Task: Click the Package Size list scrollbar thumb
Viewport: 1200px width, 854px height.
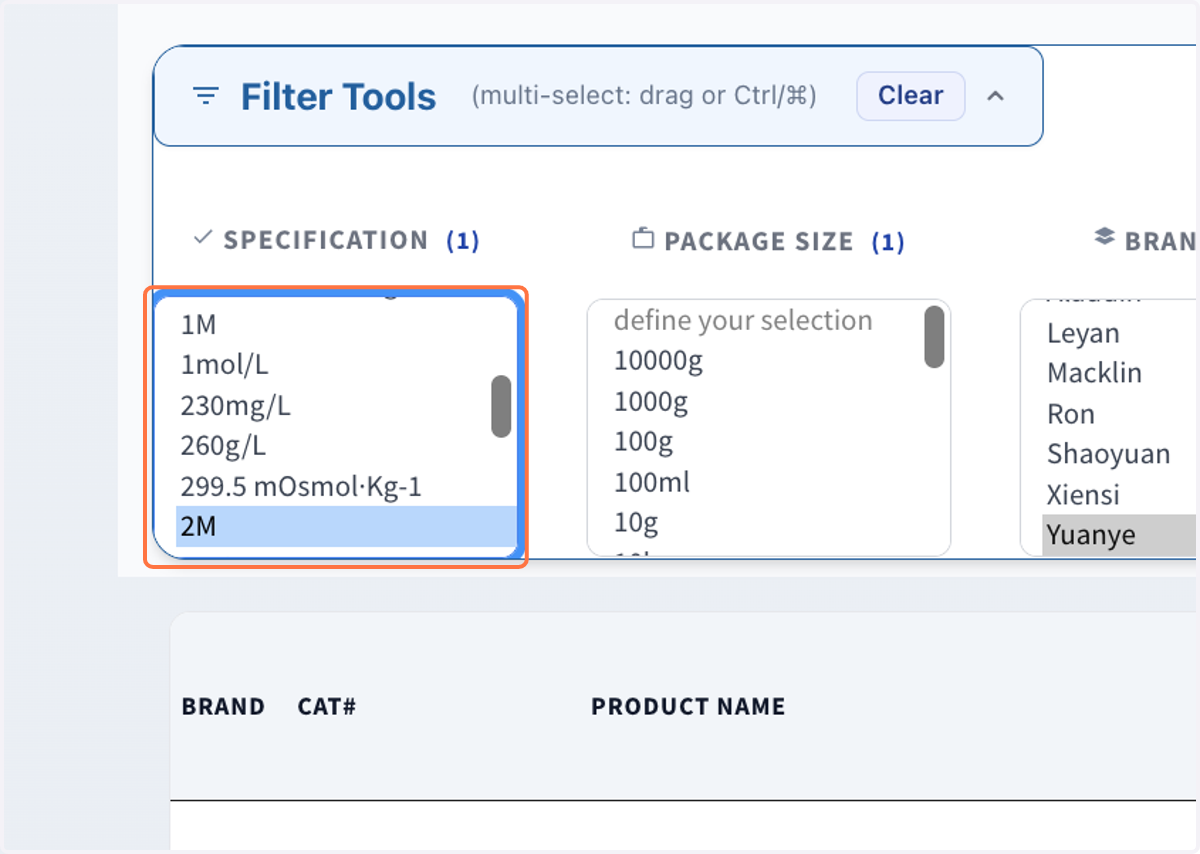Action: coord(935,337)
